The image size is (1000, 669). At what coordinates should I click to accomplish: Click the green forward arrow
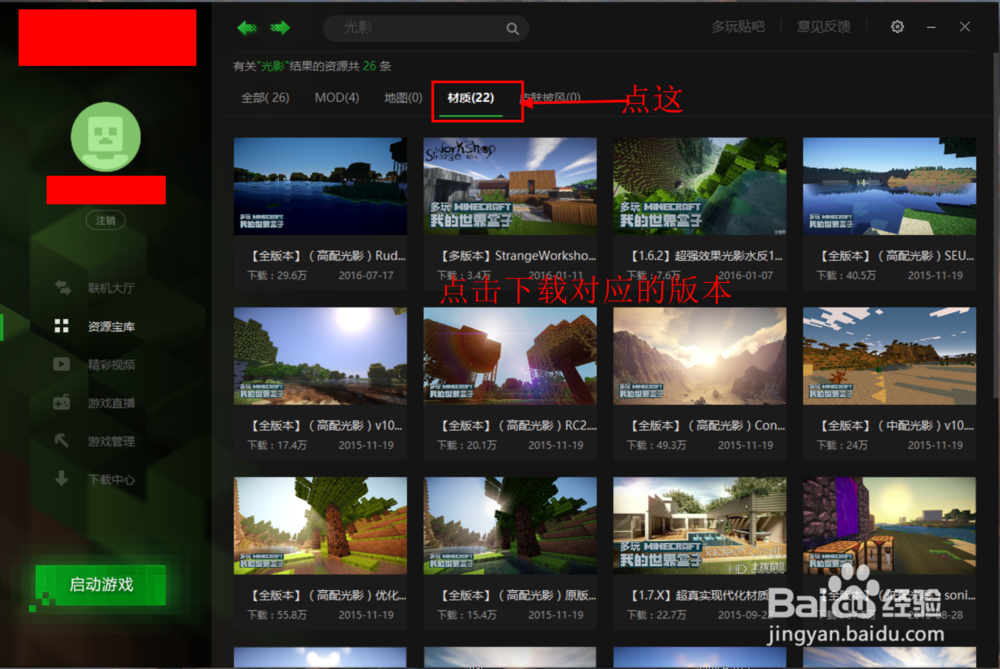tap(280, 27)
